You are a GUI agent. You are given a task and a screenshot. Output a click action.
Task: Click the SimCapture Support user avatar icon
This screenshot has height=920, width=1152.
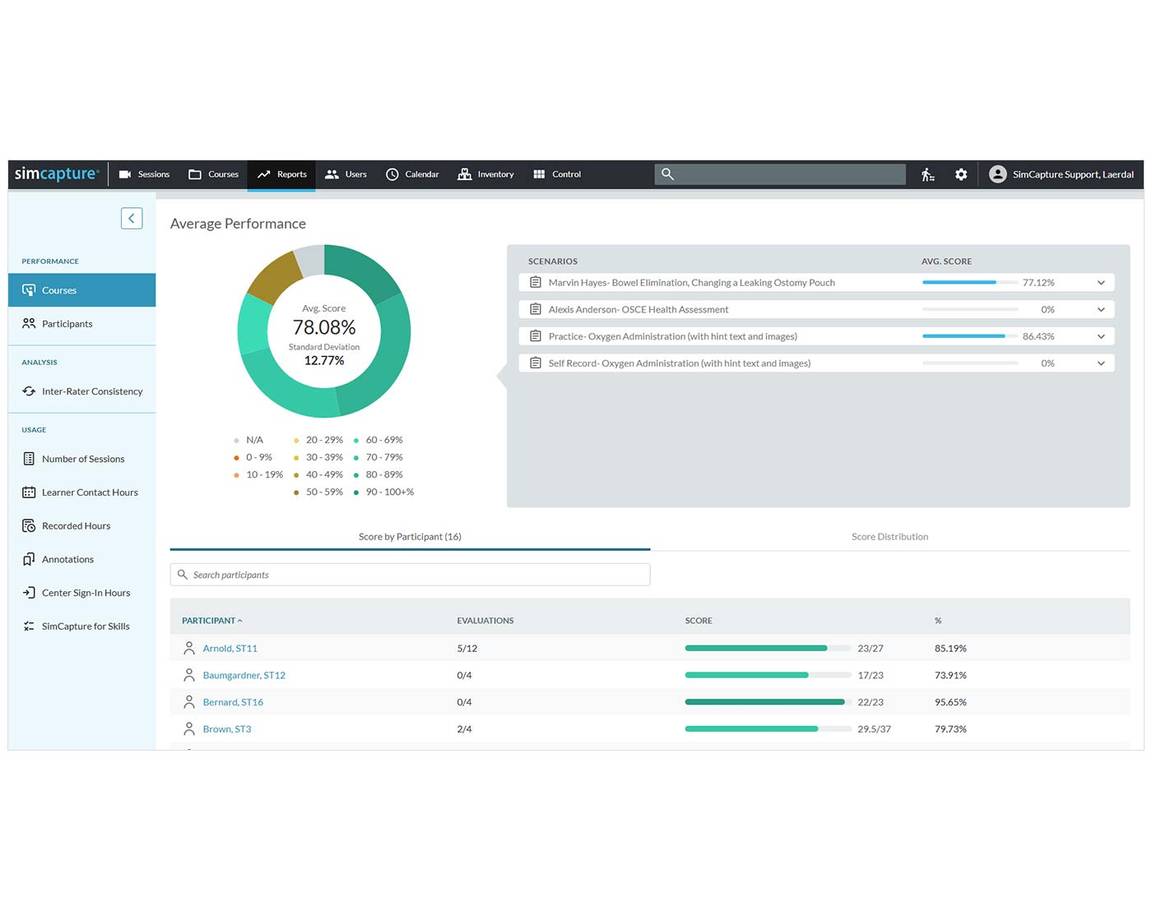coord(997,174)
